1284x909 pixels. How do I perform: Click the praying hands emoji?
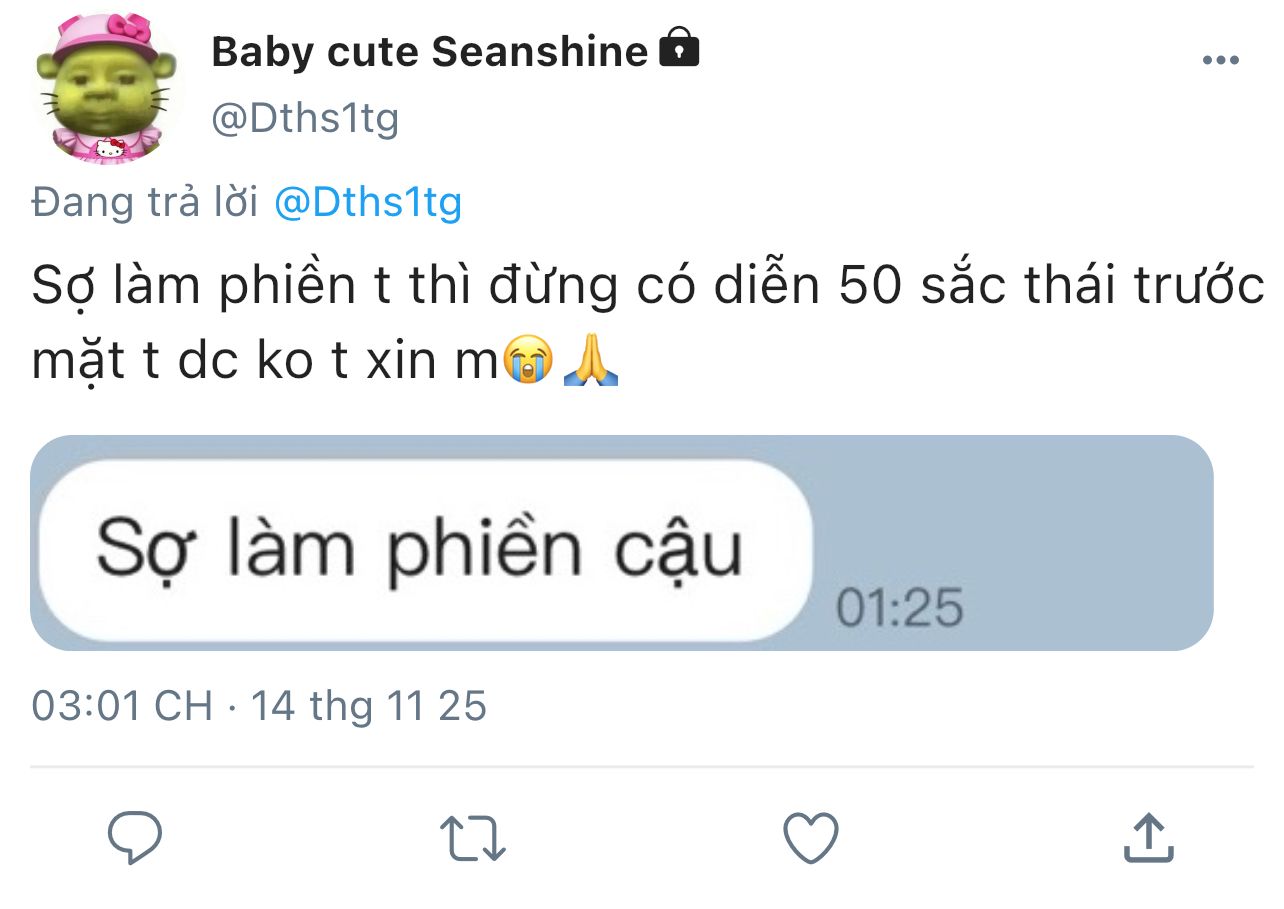[591, 361]
